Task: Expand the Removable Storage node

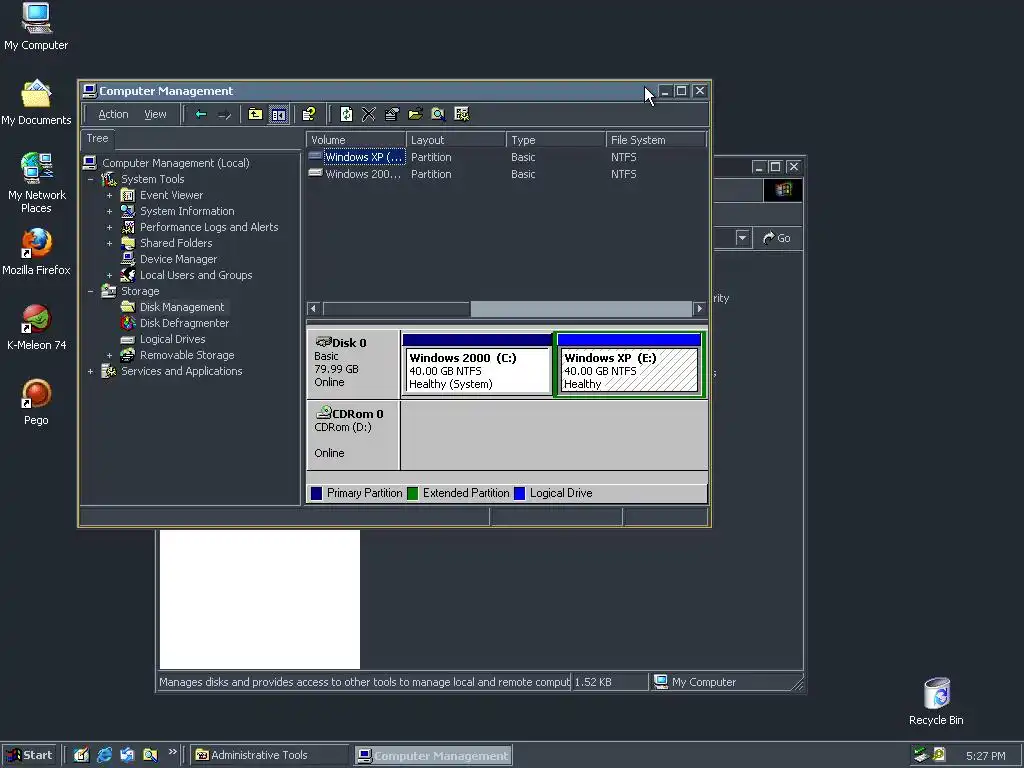Action: pos(110,355)
